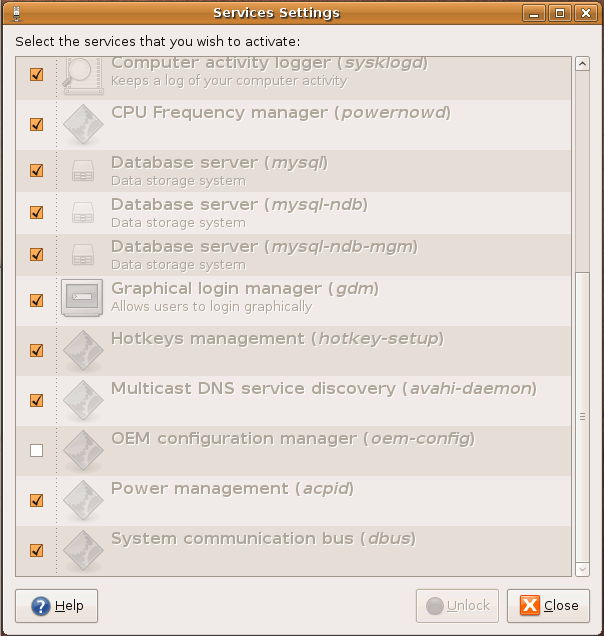Click the vertical scrollbar thumb

582,415
